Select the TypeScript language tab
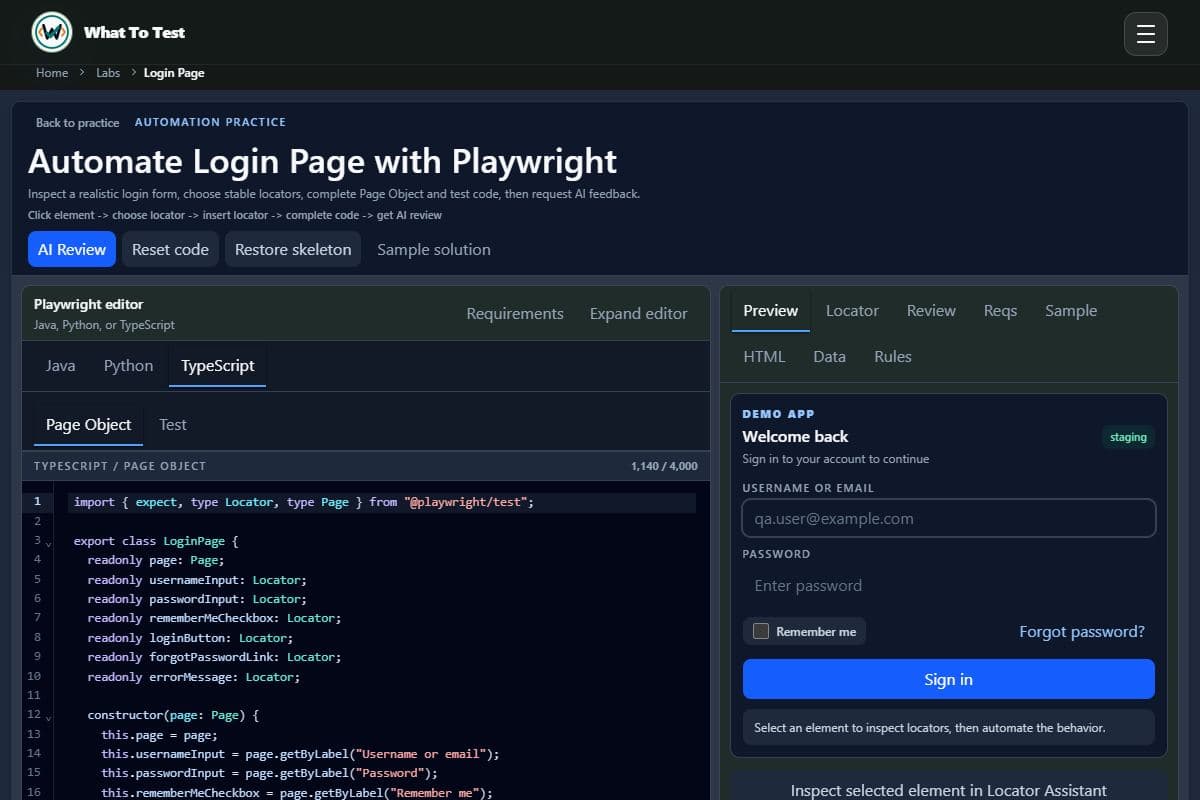The width and height of the screenshot is (1200, 800). coord(218,365)
